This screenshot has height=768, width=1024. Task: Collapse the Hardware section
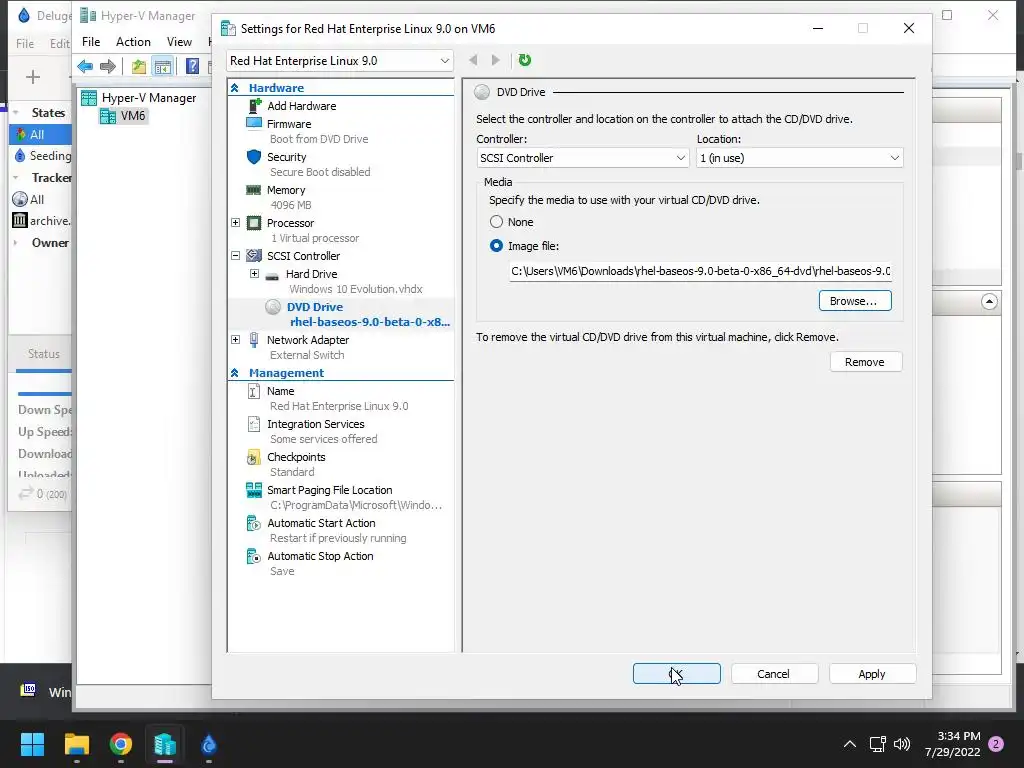234,88
